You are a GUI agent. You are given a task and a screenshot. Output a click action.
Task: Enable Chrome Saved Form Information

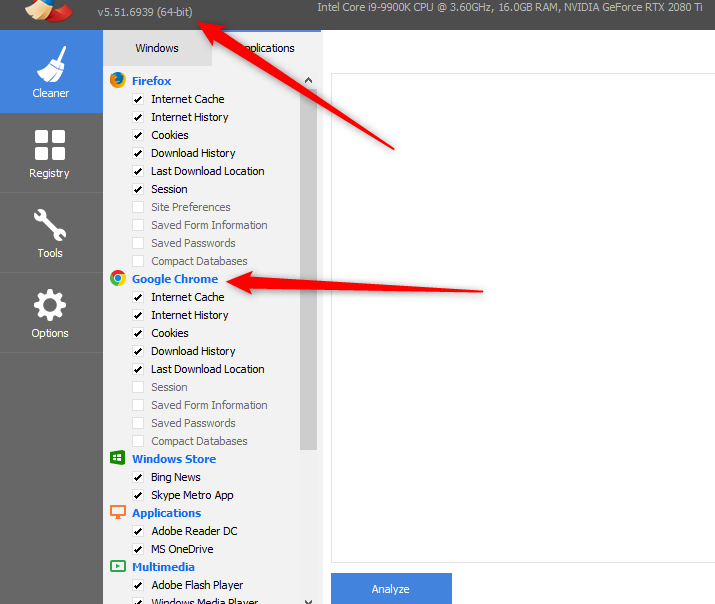[x=138, y=405]
